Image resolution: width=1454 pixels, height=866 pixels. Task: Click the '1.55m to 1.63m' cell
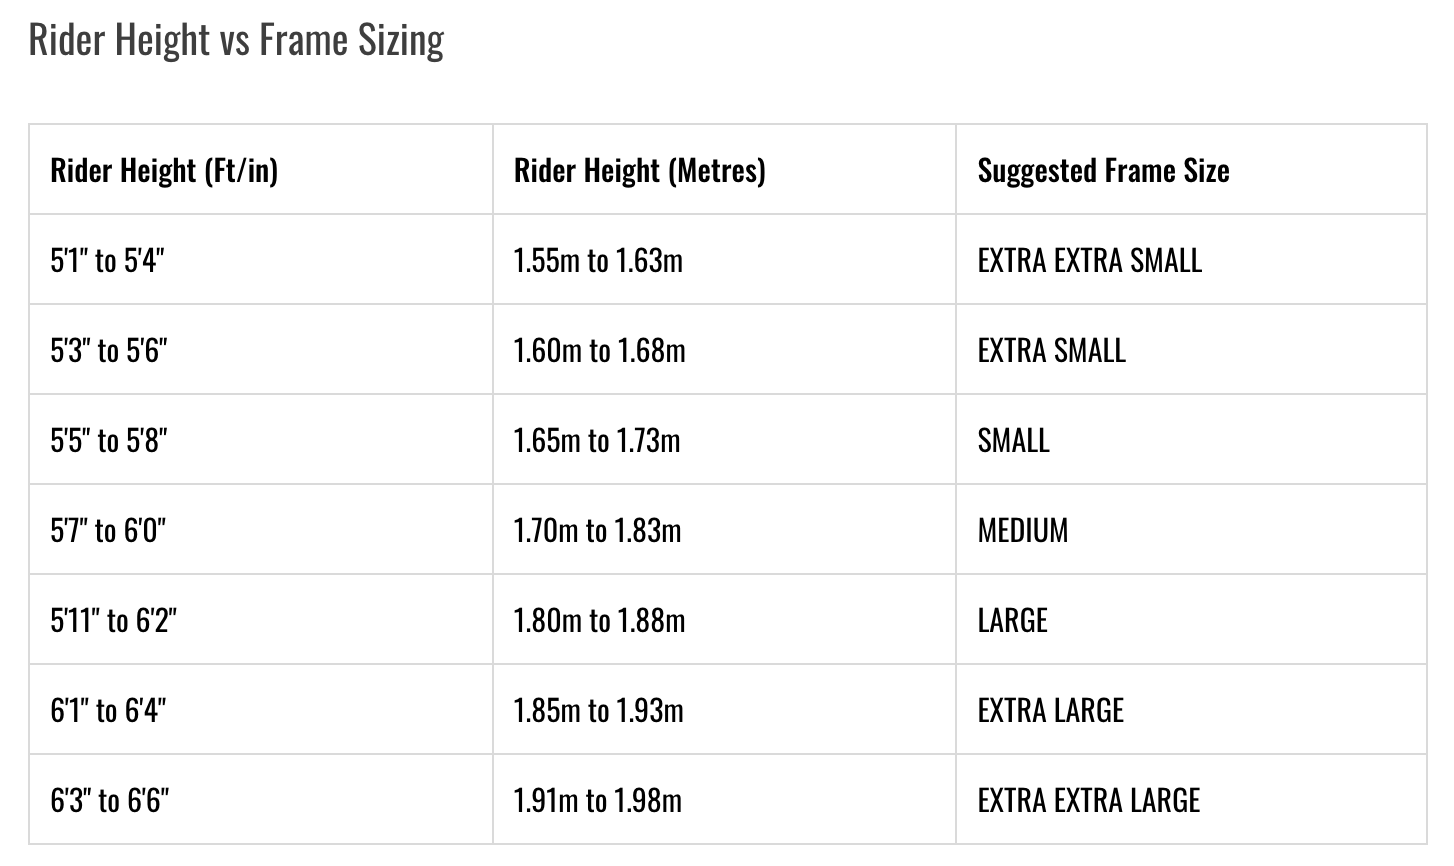pos(598,260)
